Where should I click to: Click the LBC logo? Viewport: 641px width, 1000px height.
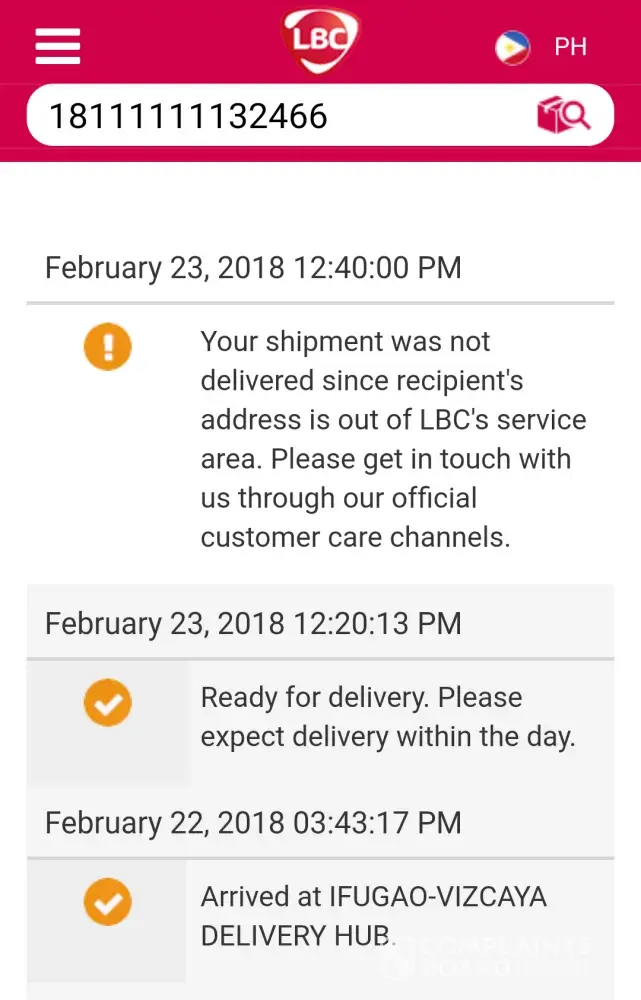click(x=320, y=40)
